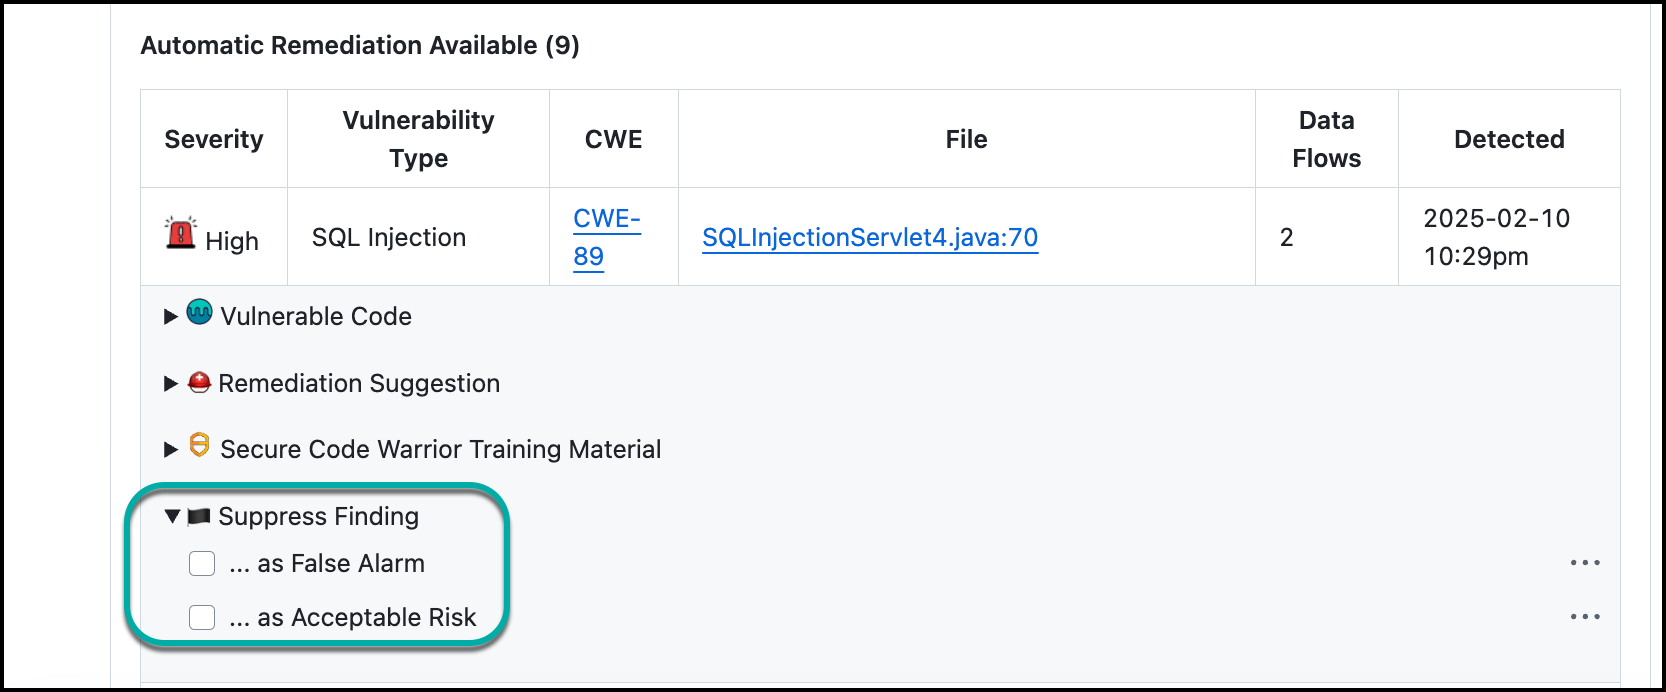Click the Data Flows column header
The width and height of the screenshot is (1666, 692).
point(1326,139)
